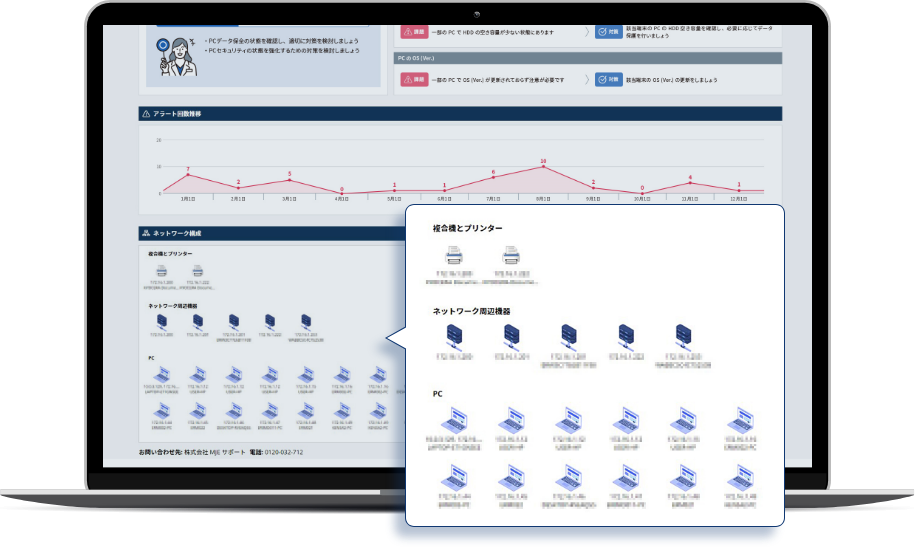The height and width of the screenshot is (552, 915).
Task: Select the last network device icon in popup
Action: coord(684,337)
